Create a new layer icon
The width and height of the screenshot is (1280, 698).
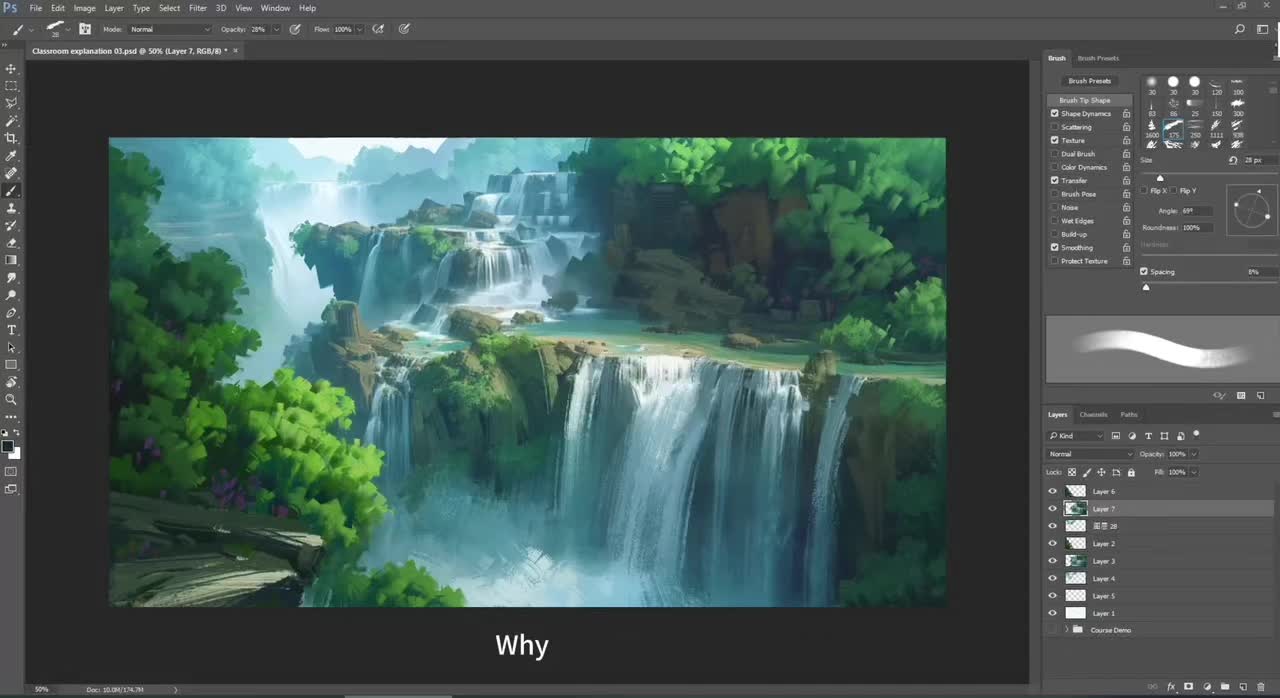coord(1243,687)
